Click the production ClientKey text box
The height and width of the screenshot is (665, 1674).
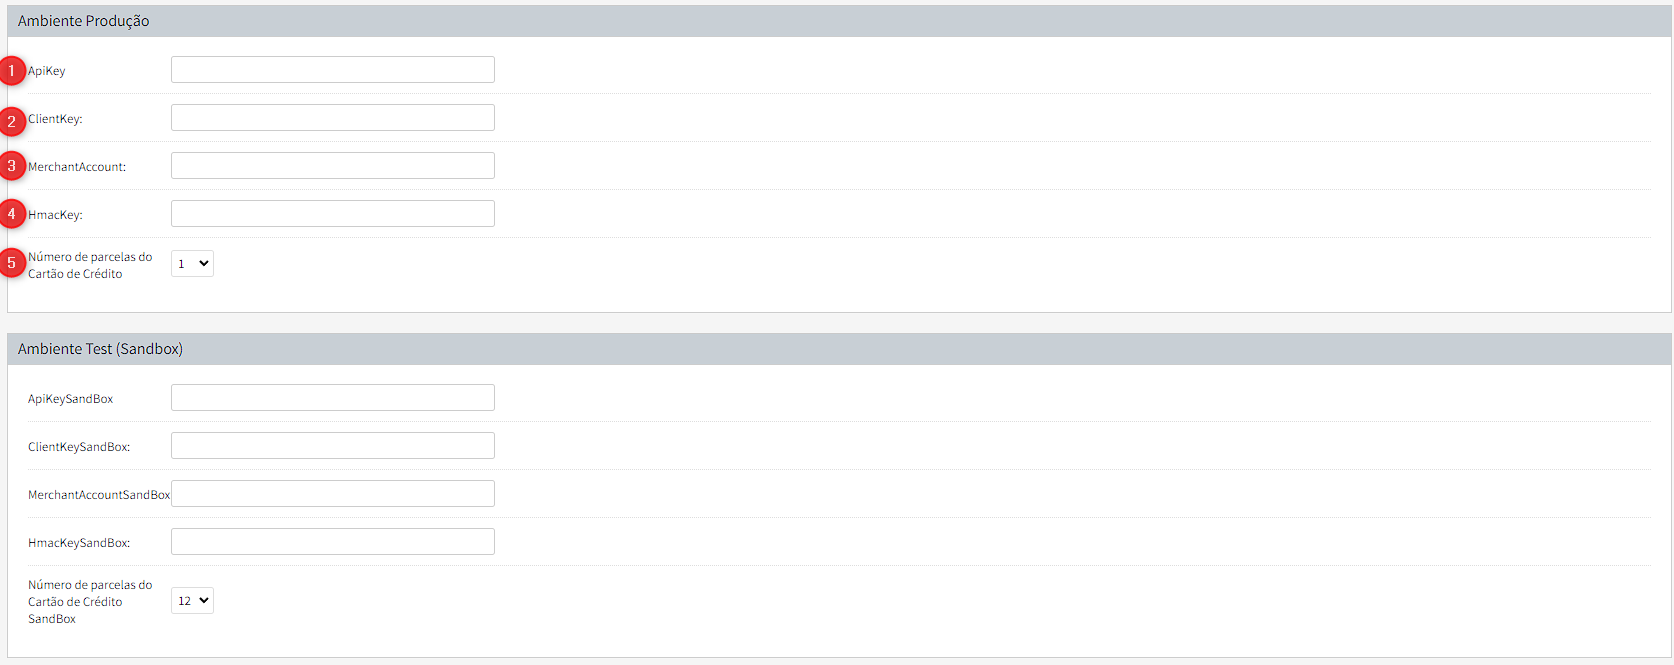pos(332,118)
